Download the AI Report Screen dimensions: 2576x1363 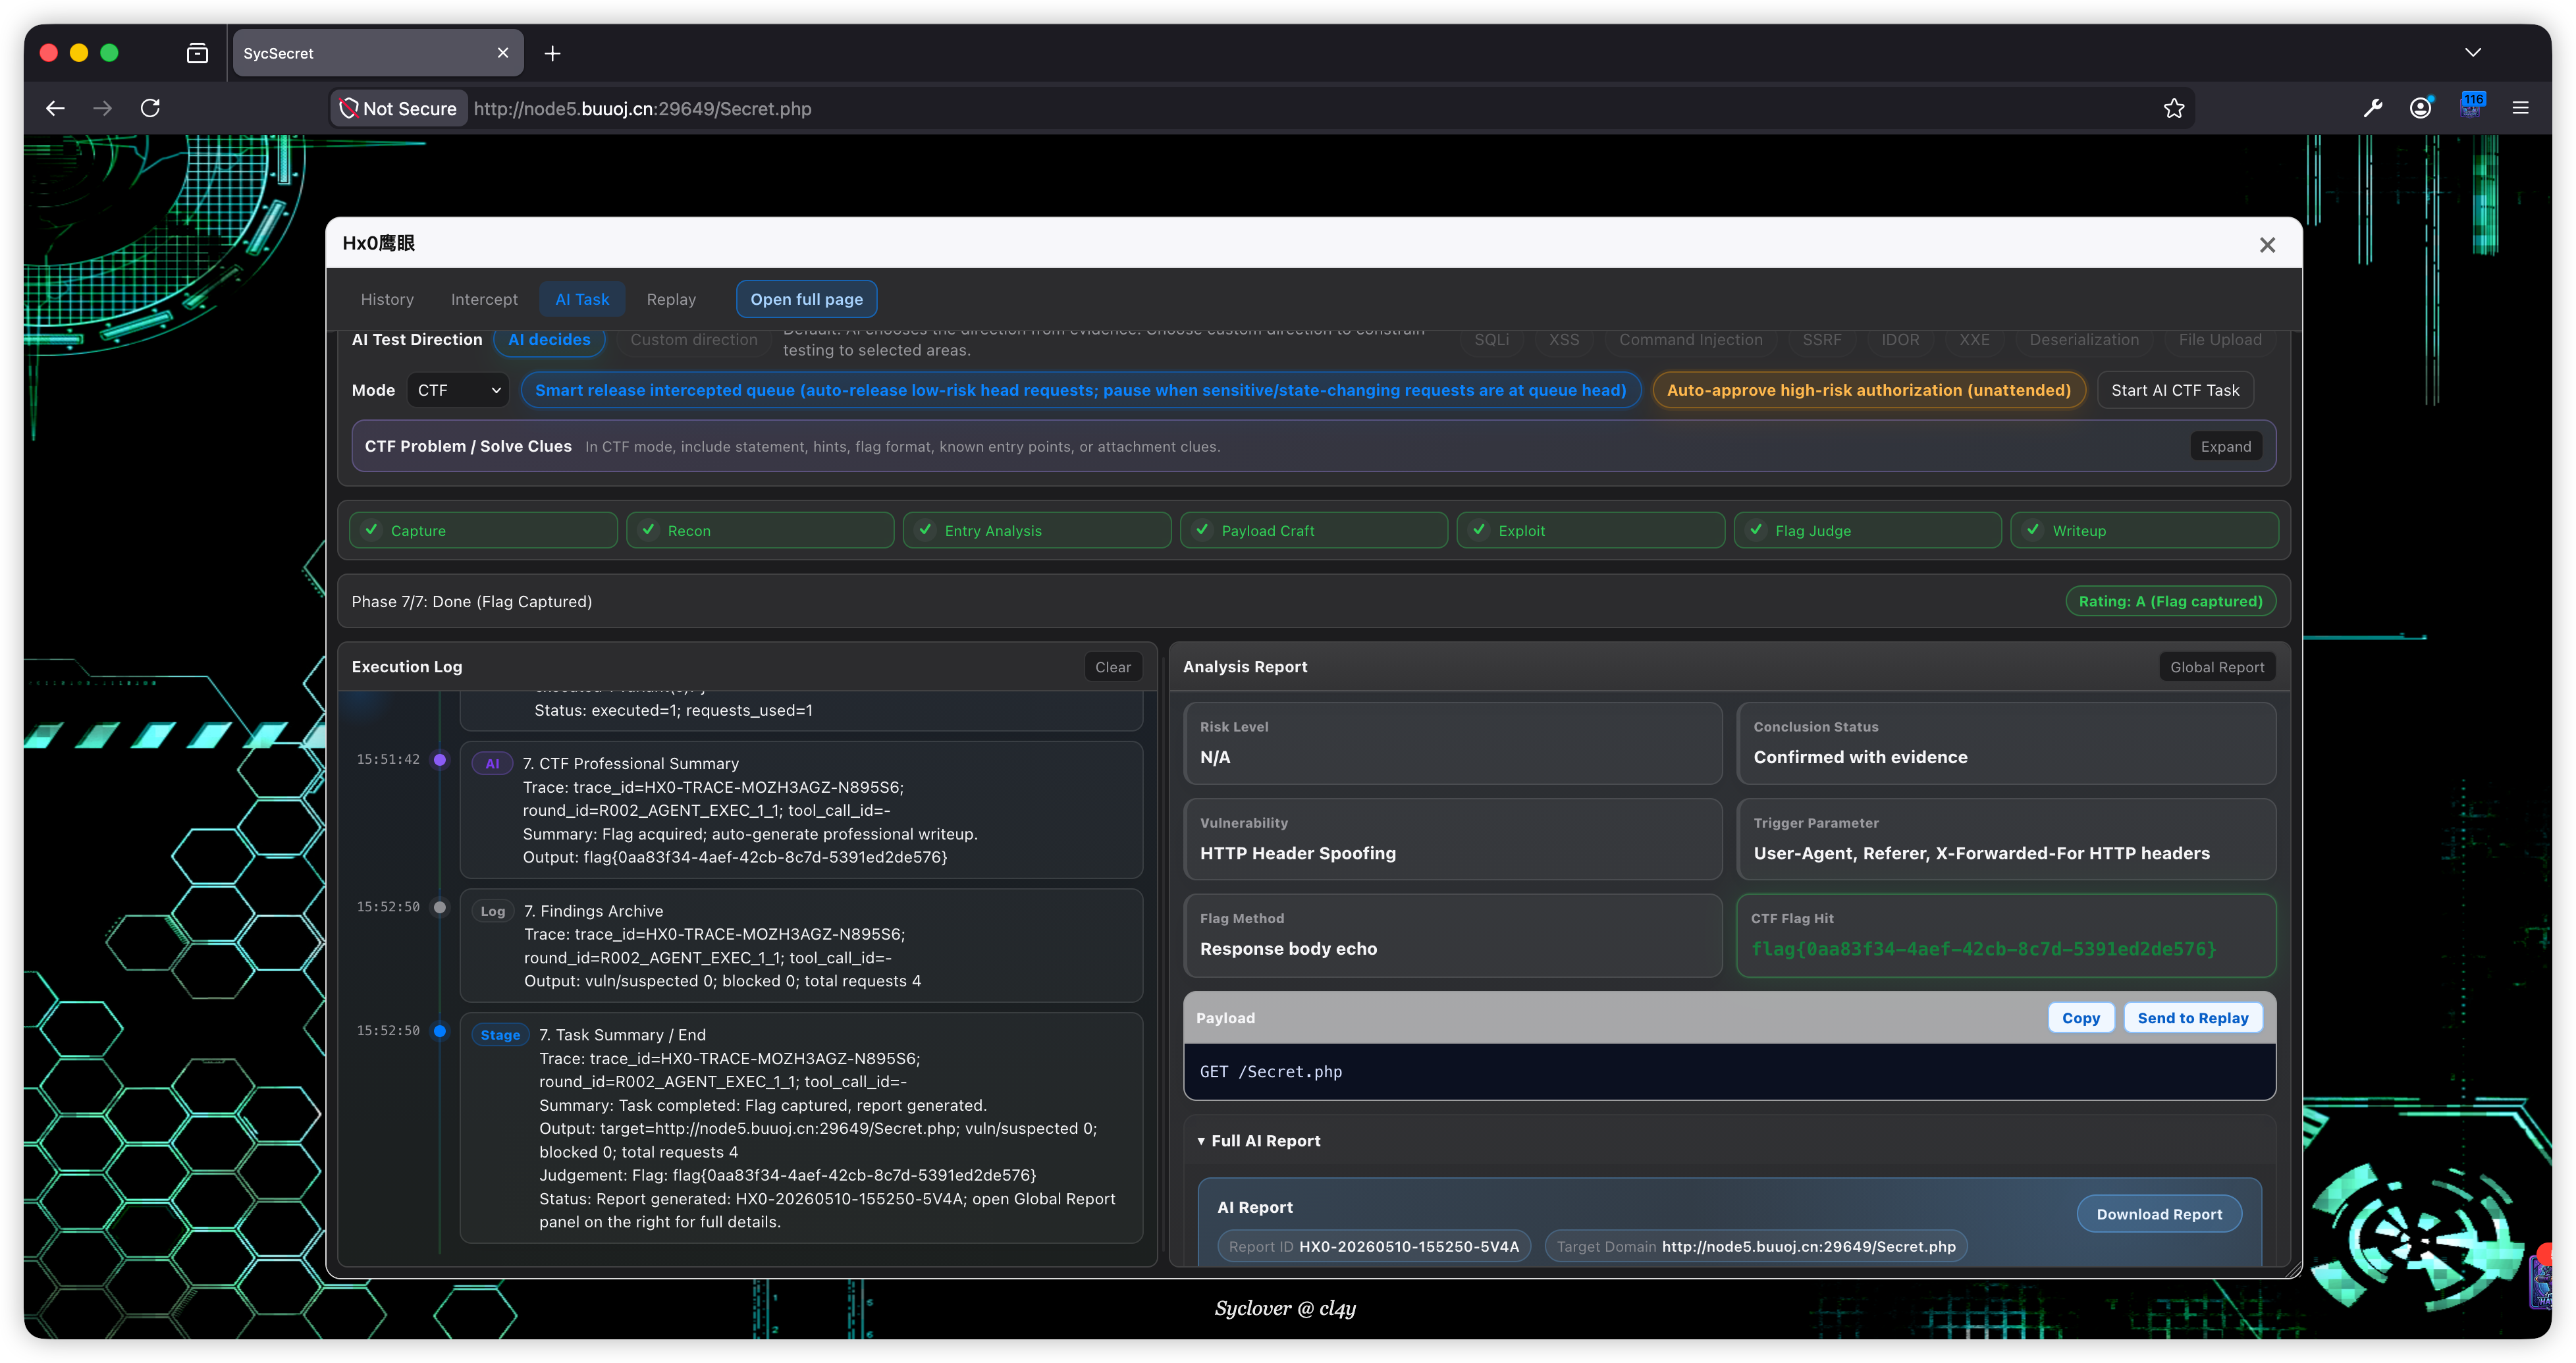(x=2159, y=1214)
